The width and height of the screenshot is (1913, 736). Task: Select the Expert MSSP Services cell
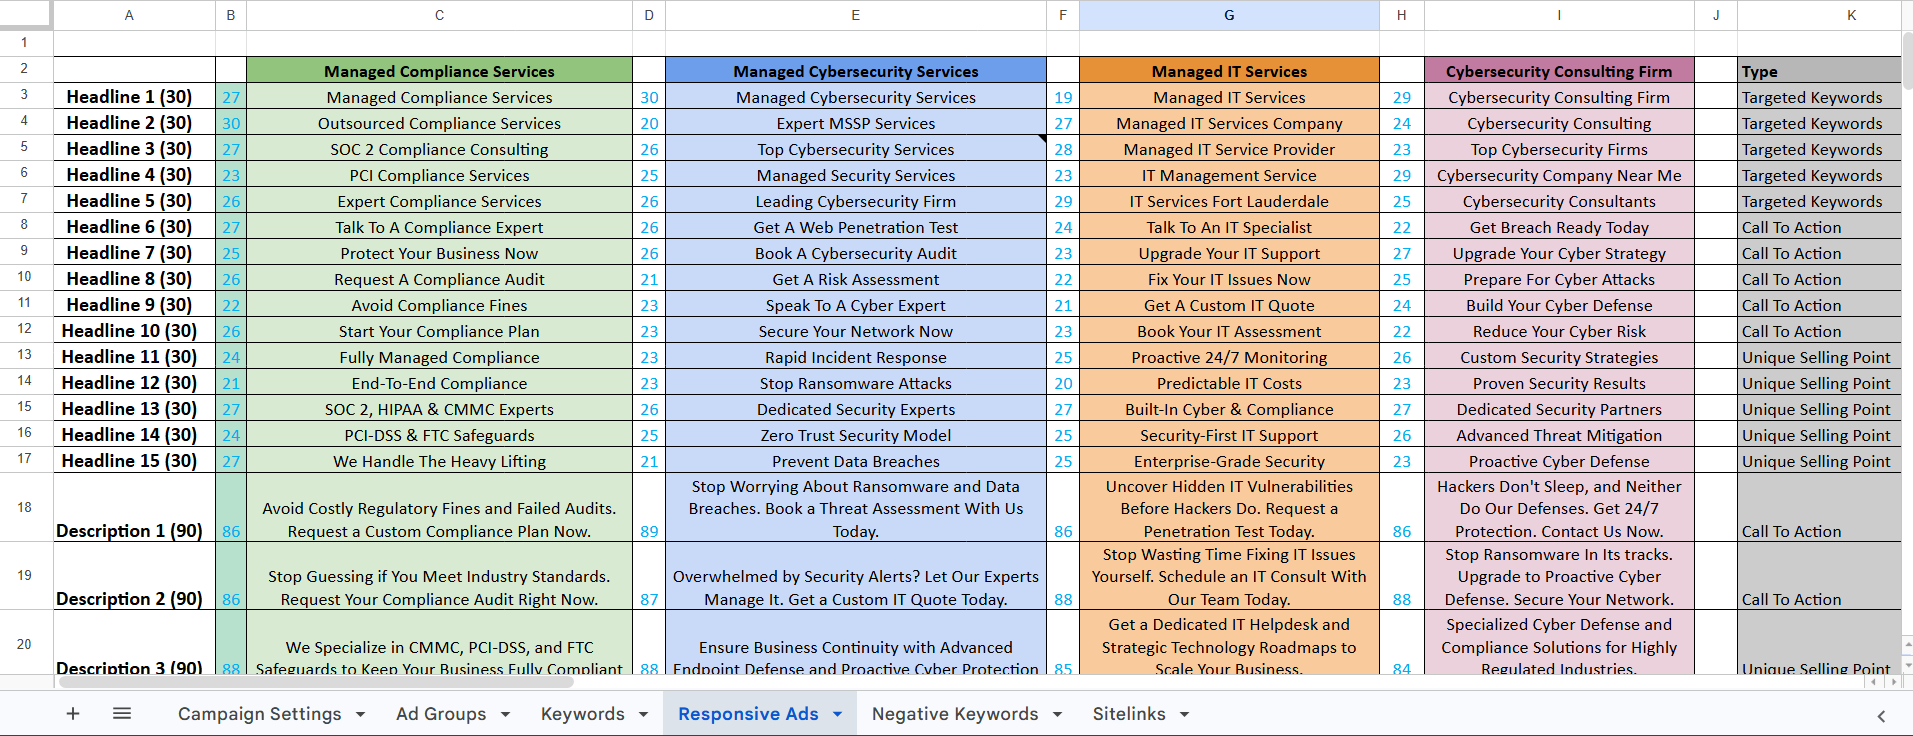pyautogui.click(x=856, y=122)
